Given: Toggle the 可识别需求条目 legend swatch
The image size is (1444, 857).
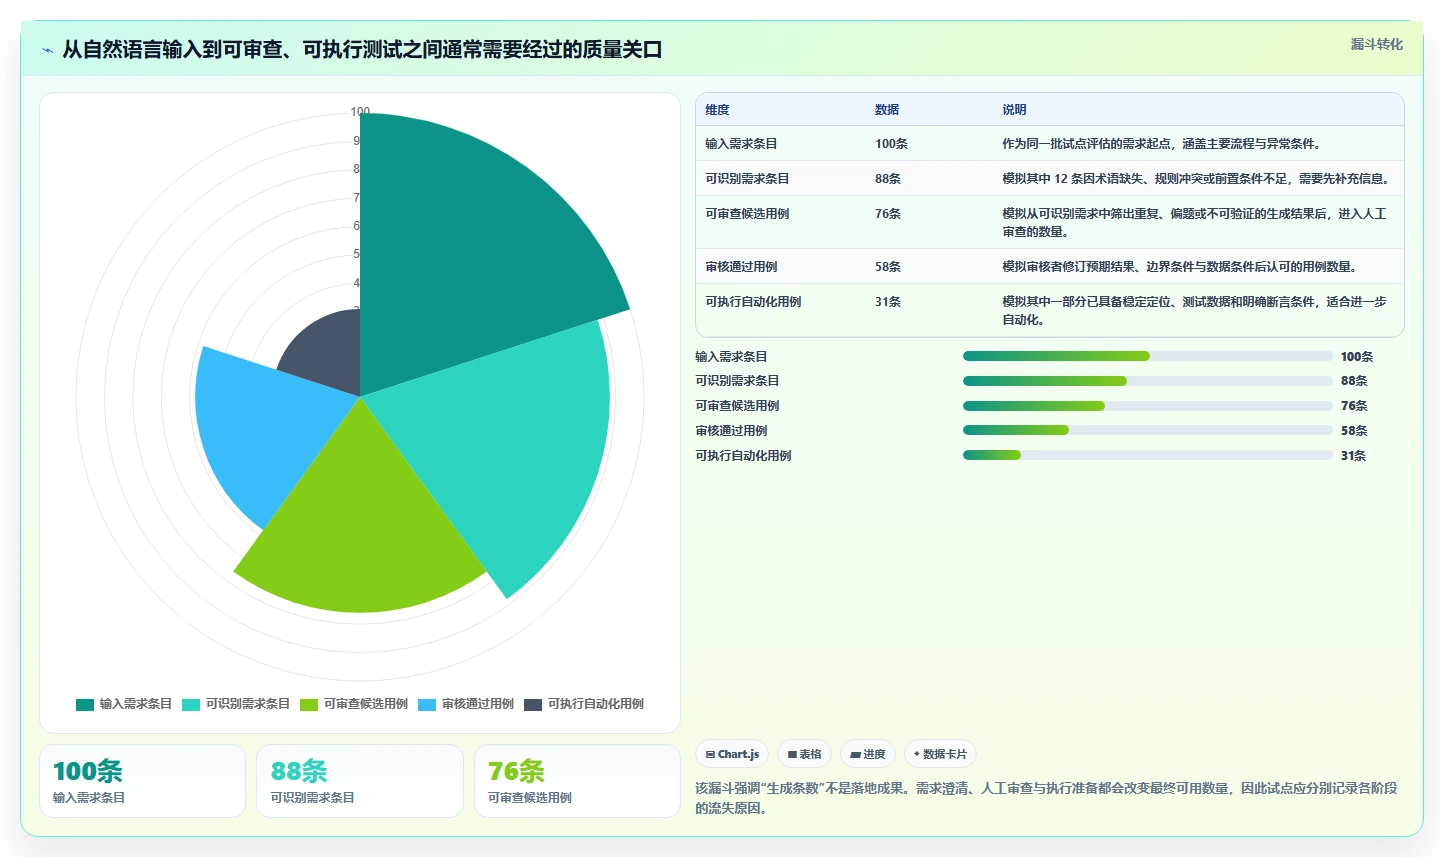Looking at the screenshot, I should [191, 704].
